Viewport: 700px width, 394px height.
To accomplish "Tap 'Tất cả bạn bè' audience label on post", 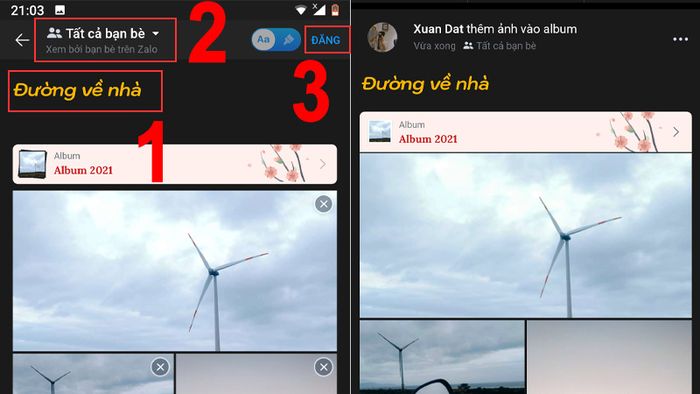I will pos(500,46).
